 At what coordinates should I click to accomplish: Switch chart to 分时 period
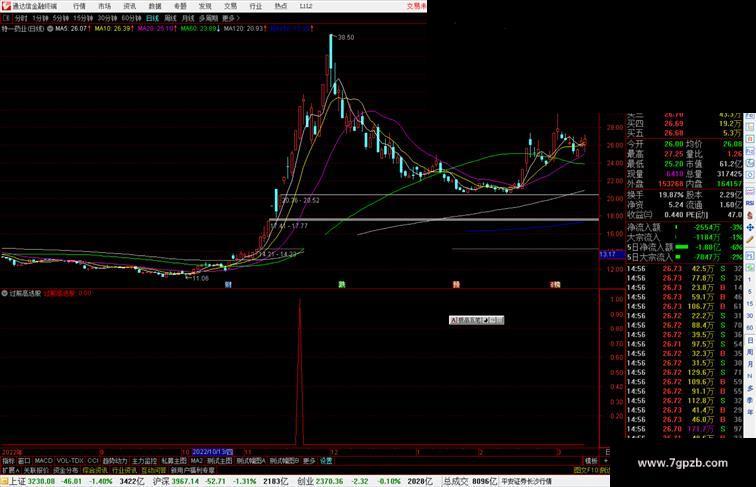coord(21,18)
